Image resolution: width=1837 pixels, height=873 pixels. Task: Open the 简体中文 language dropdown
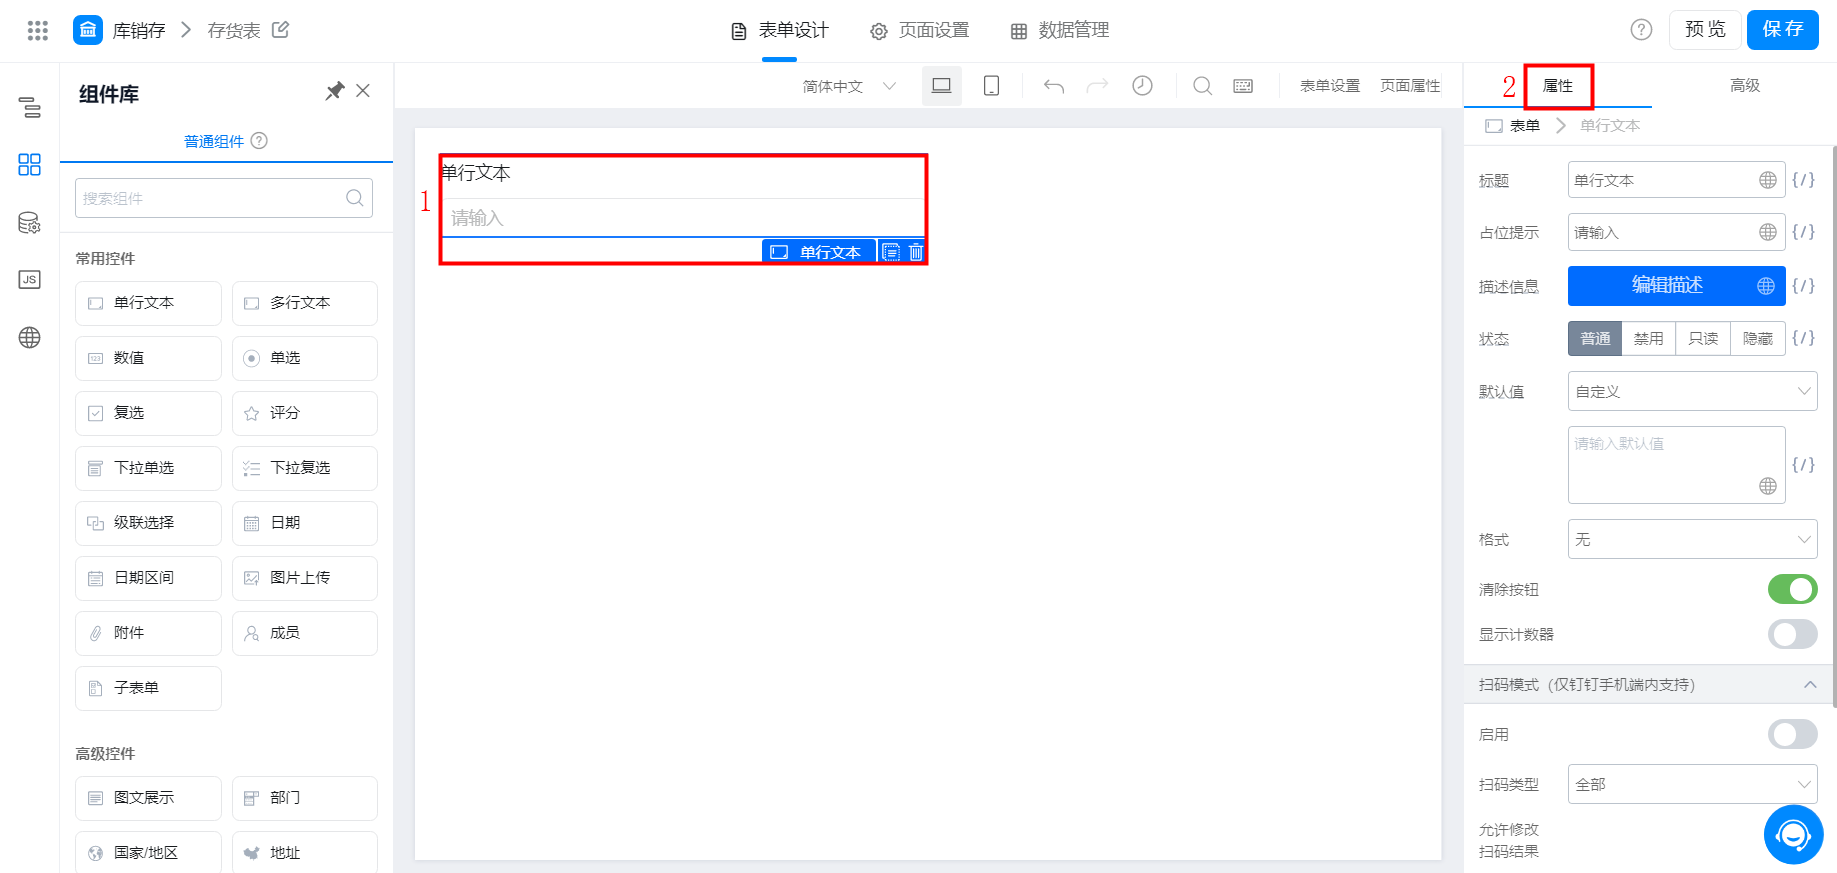pyautogui.click(x=849, y=86)
